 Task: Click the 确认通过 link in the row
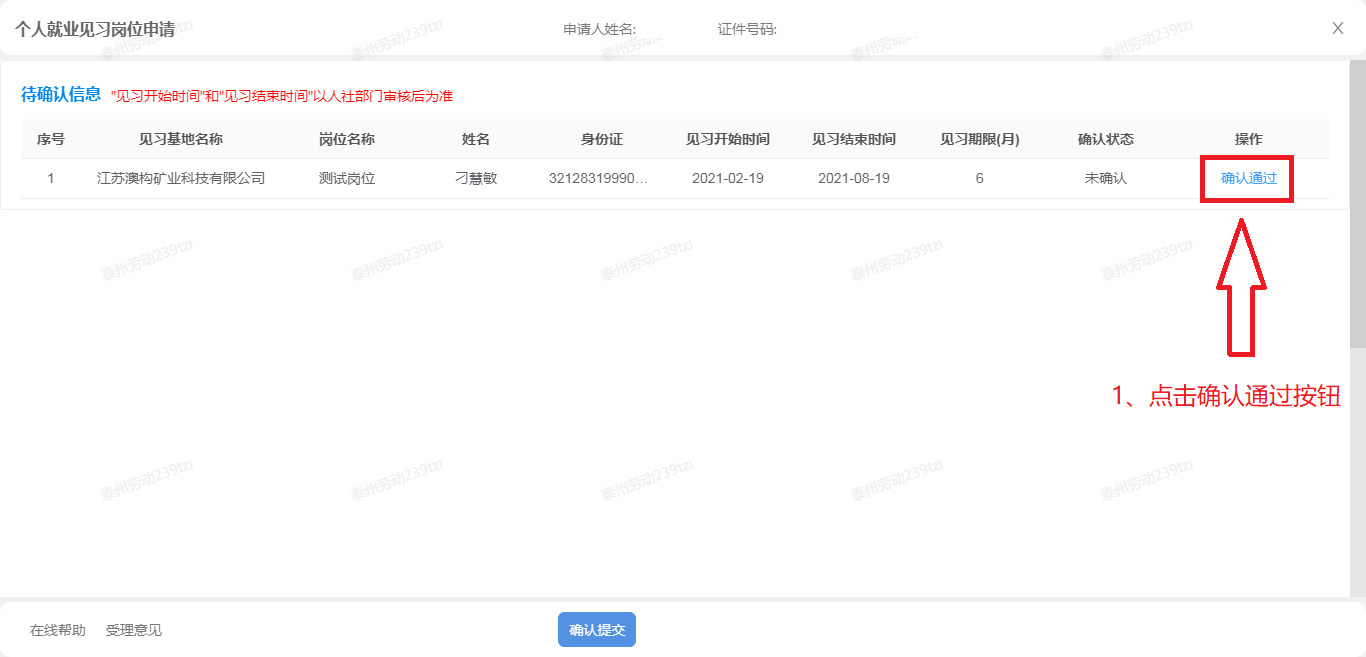pyautogui.click(x=1248, y=178)
